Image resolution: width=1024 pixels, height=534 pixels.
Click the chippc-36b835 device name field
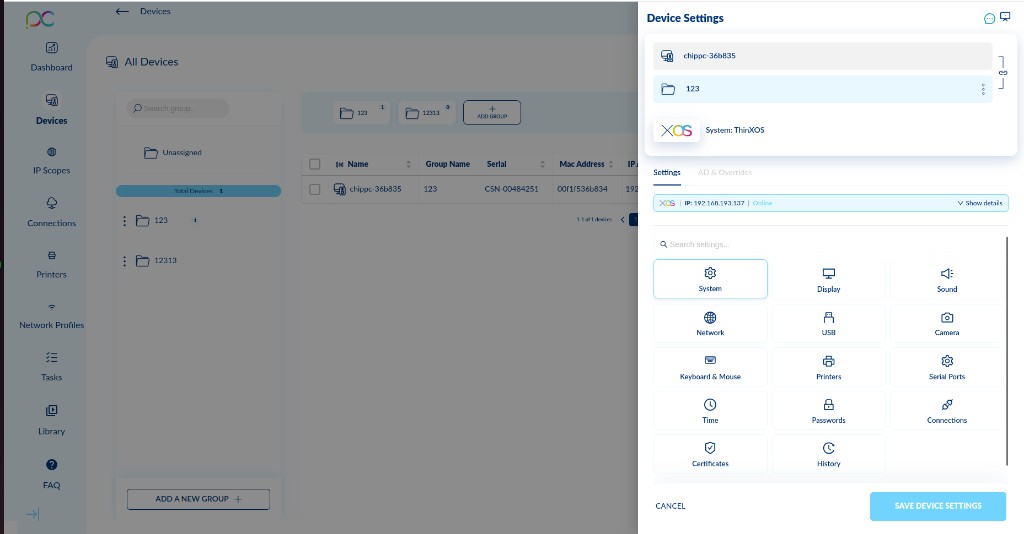[823, 56]
